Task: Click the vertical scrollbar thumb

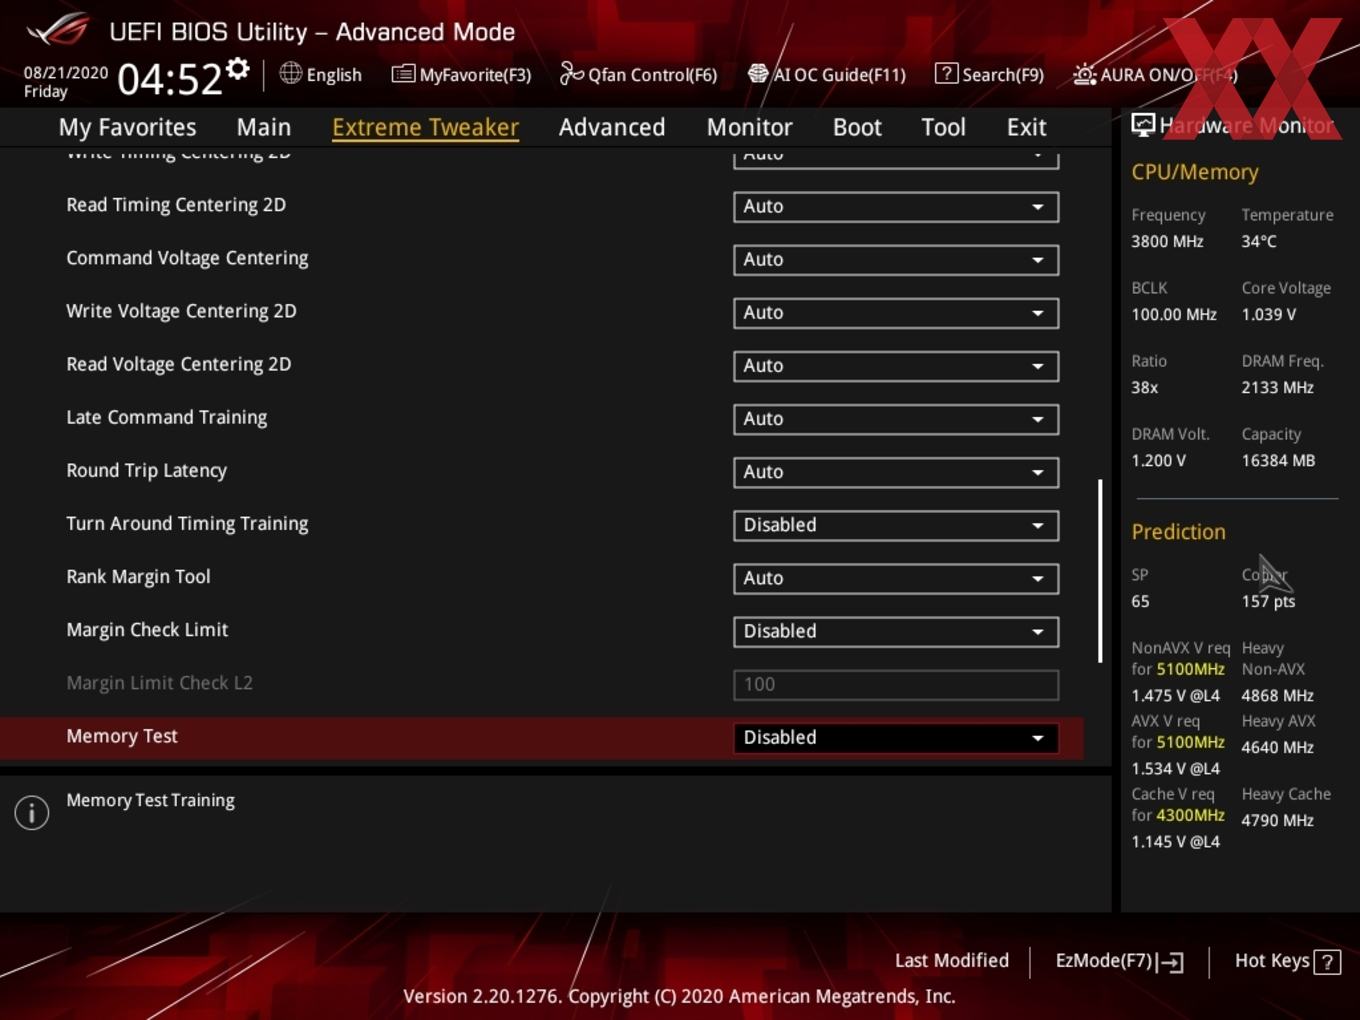Action: [1100, 570]
